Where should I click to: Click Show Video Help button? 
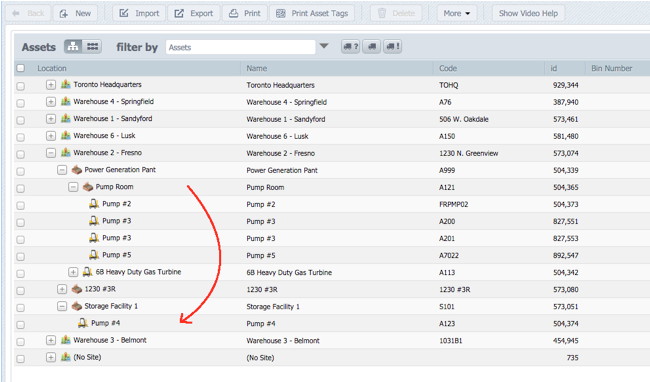tap(528, 13)
